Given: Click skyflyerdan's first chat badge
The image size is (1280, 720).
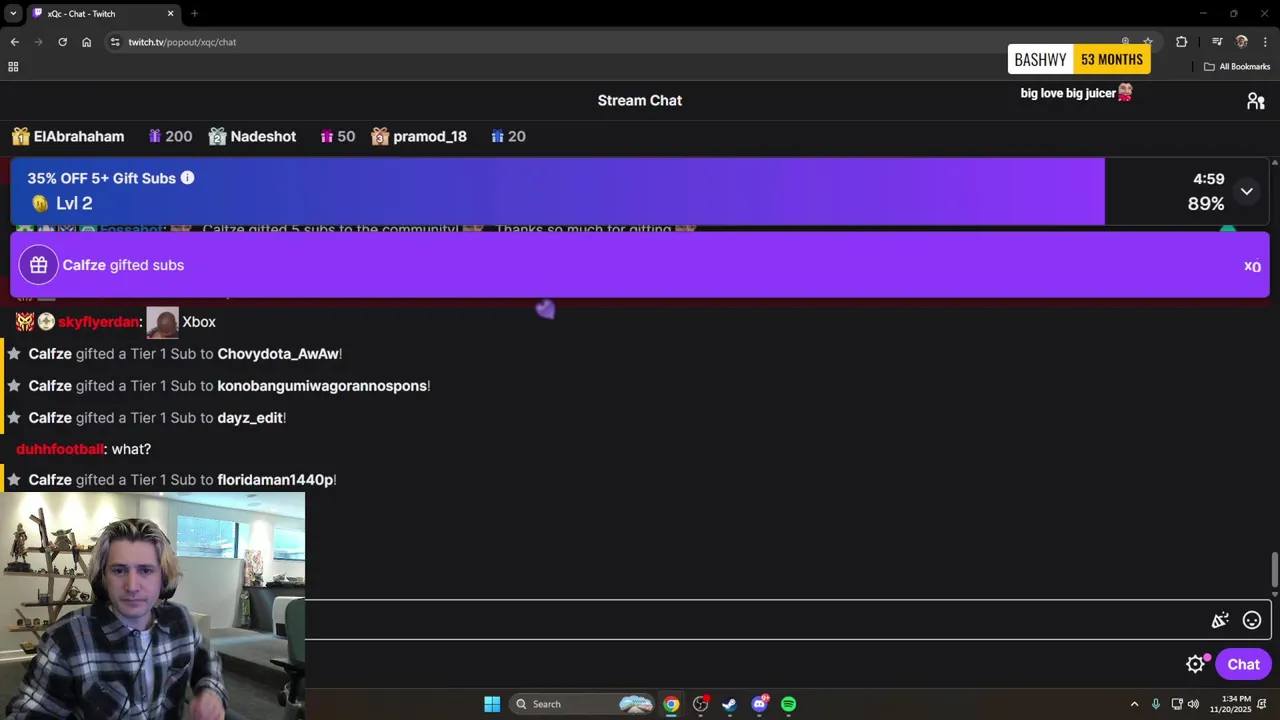Looking at the screenshot, I should pyautogui.click(x=25, y=322).
